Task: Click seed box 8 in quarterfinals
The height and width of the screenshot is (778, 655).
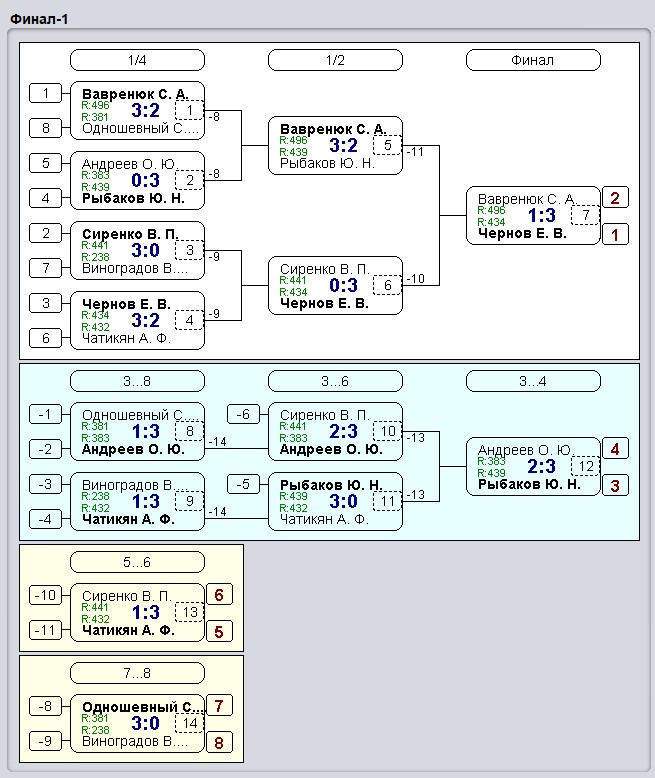Action: coord(46,128)
